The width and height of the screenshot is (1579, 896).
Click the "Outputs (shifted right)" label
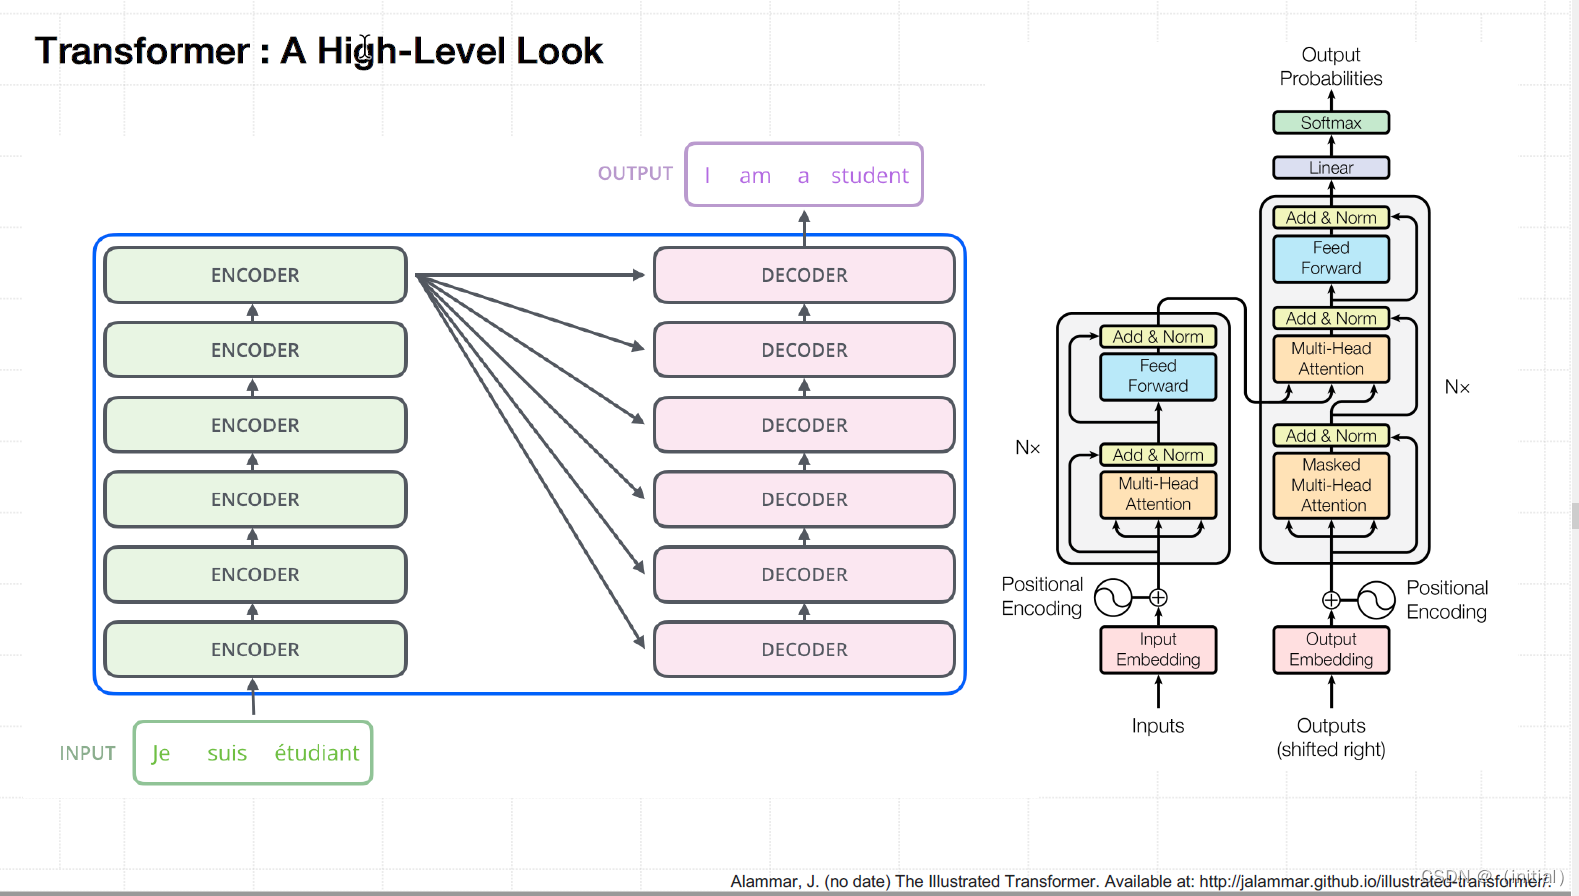(1331, 737)
